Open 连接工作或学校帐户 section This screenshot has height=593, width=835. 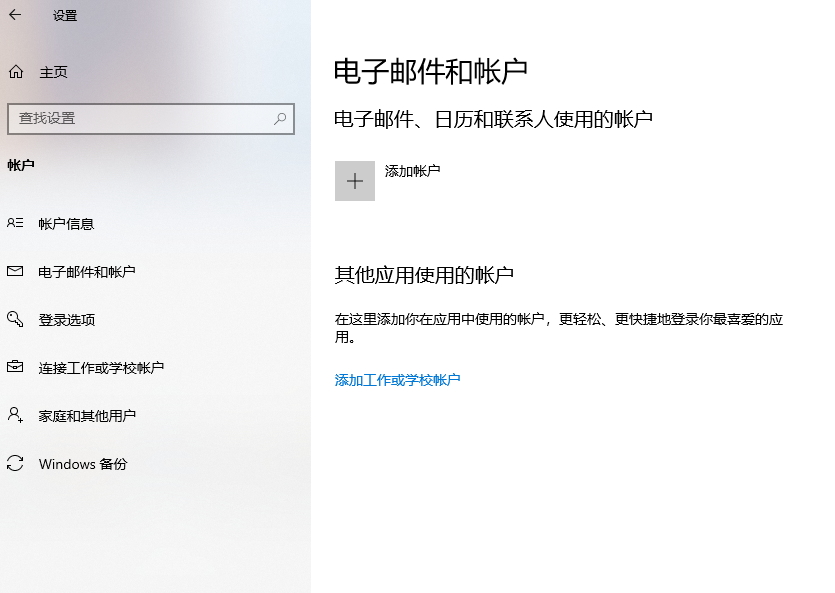[x=155, y=367]
